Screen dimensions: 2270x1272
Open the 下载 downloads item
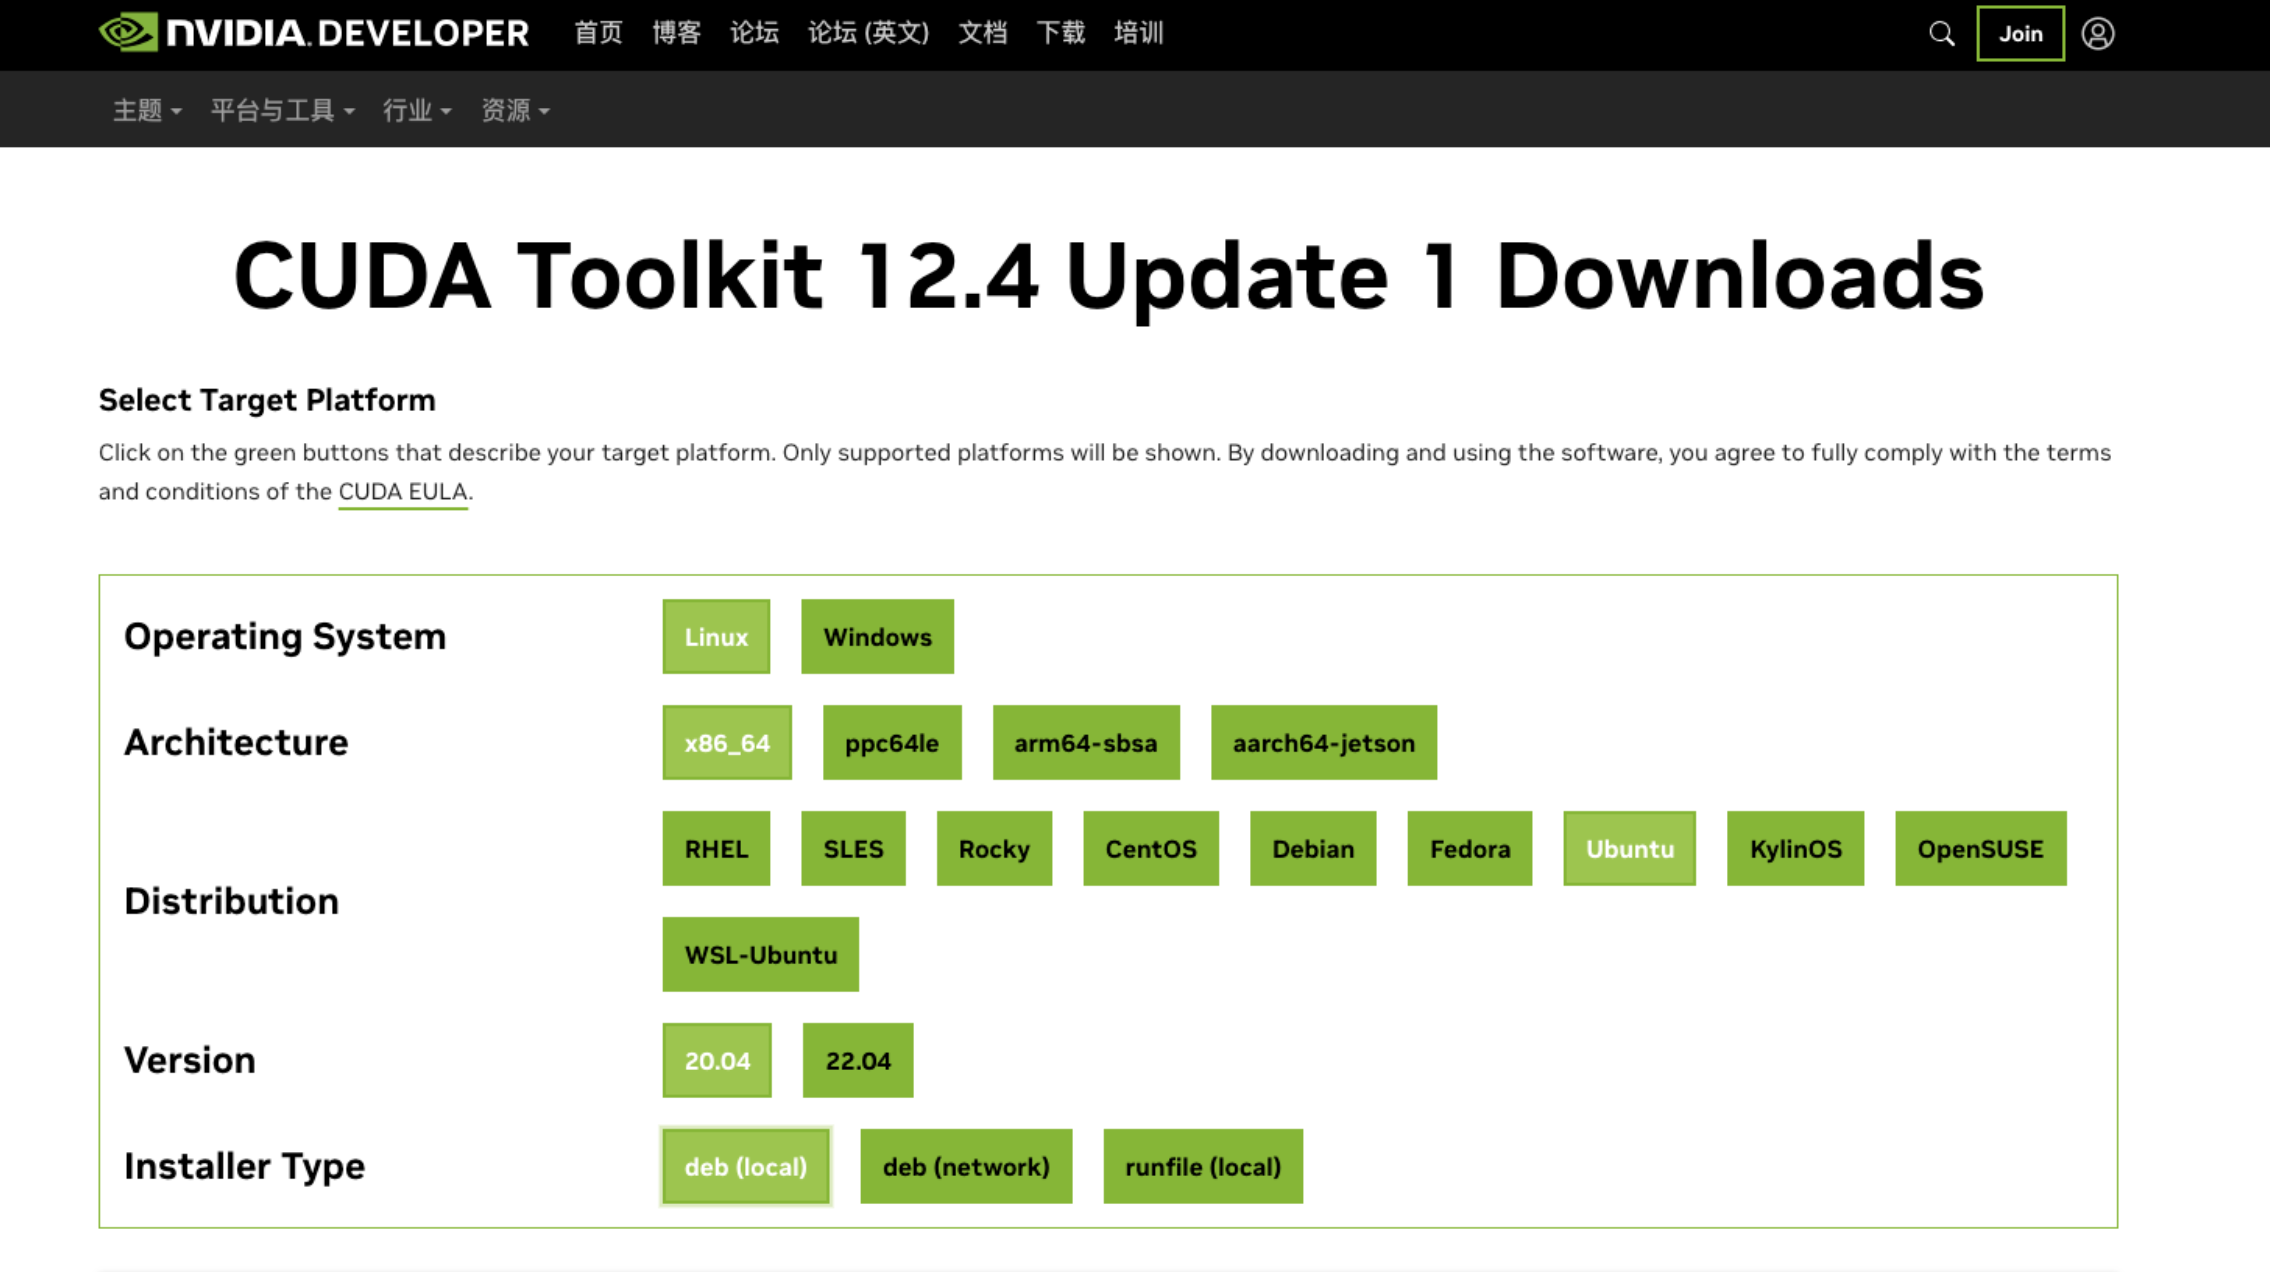pos(1060,33)
